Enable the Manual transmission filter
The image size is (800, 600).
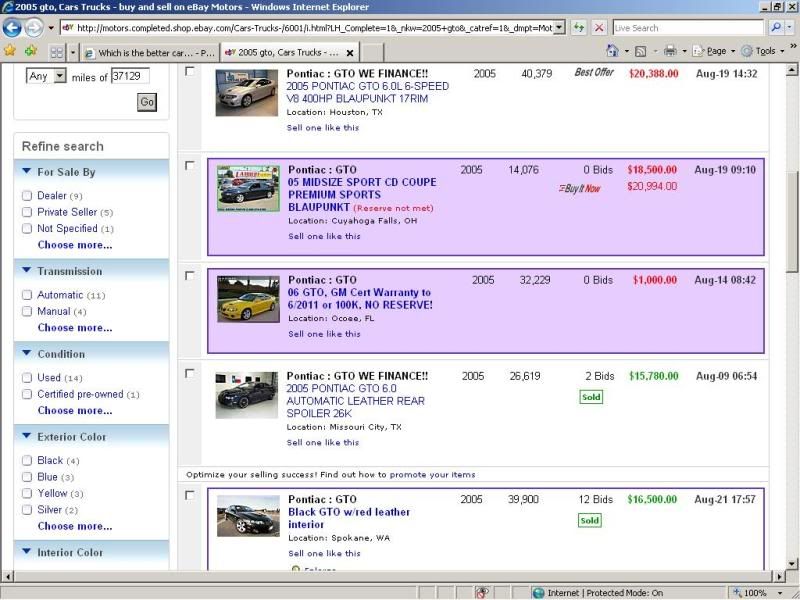[27, 311]
